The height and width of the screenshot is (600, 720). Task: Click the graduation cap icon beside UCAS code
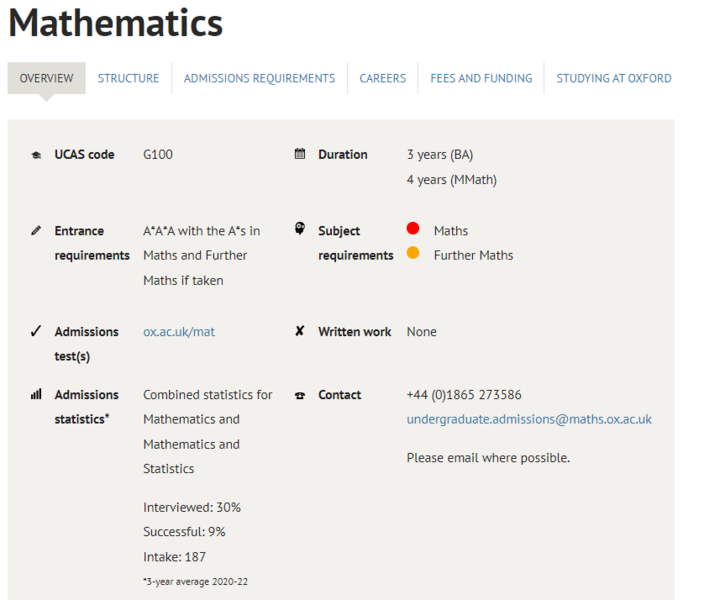[36, 155]
